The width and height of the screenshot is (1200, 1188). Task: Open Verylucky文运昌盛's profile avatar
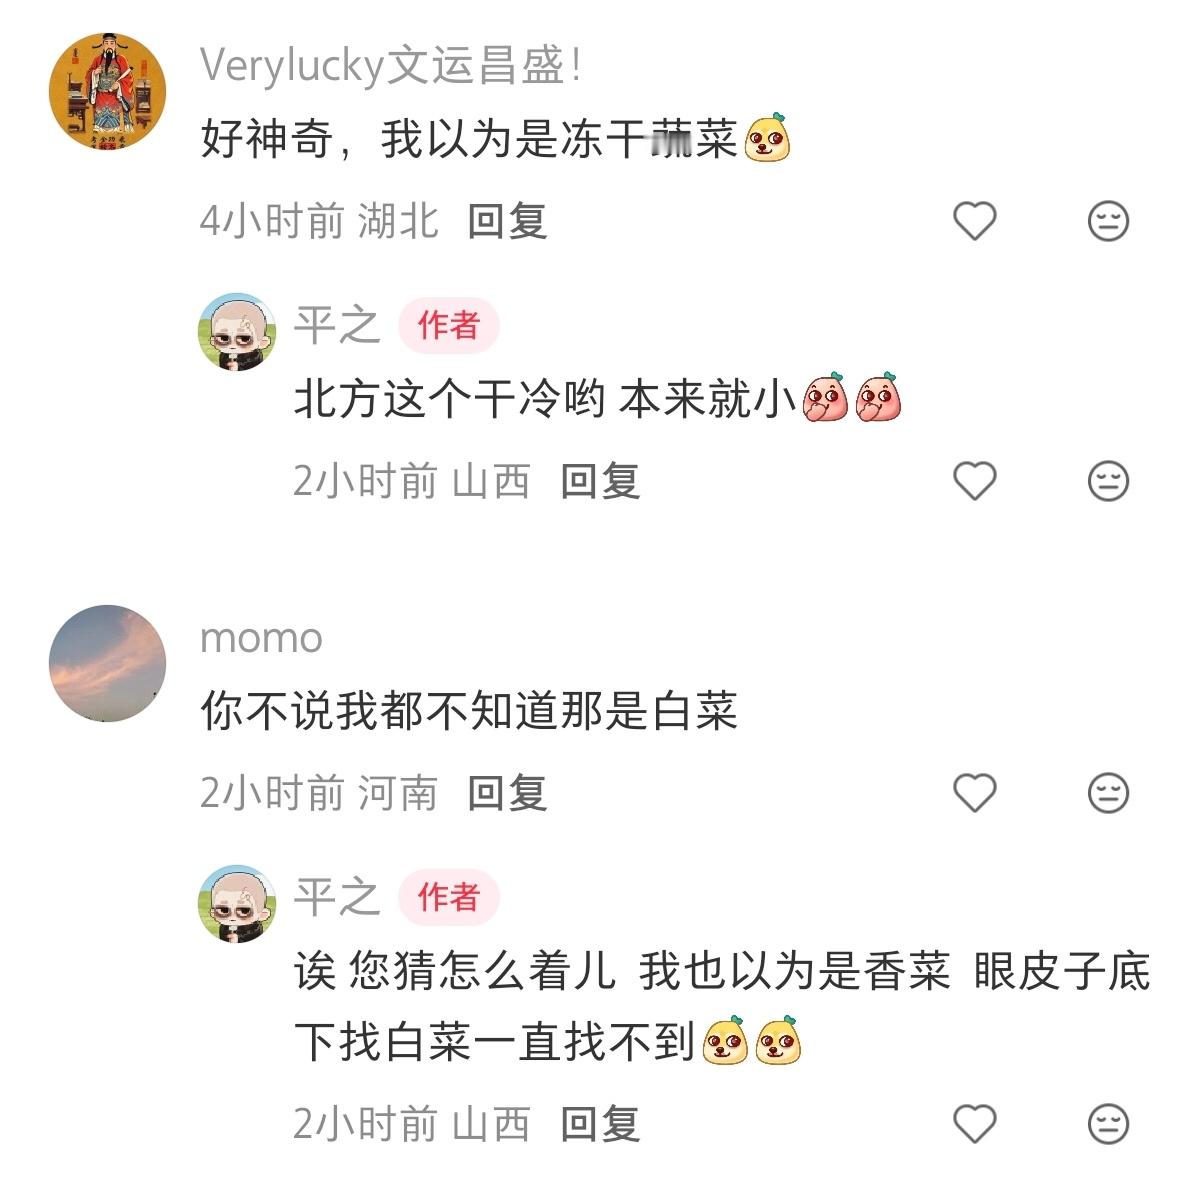[x=107, y=90]
